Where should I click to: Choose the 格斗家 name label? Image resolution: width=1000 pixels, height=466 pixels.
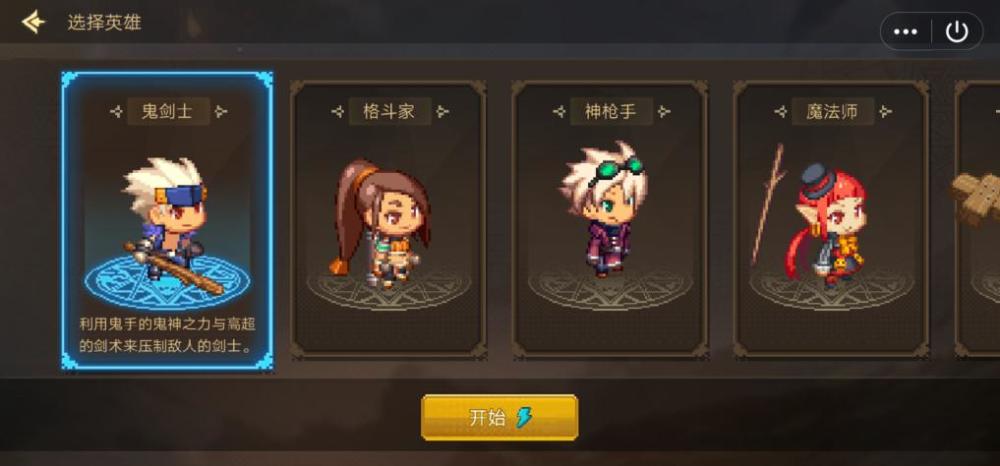coord(389,112)
